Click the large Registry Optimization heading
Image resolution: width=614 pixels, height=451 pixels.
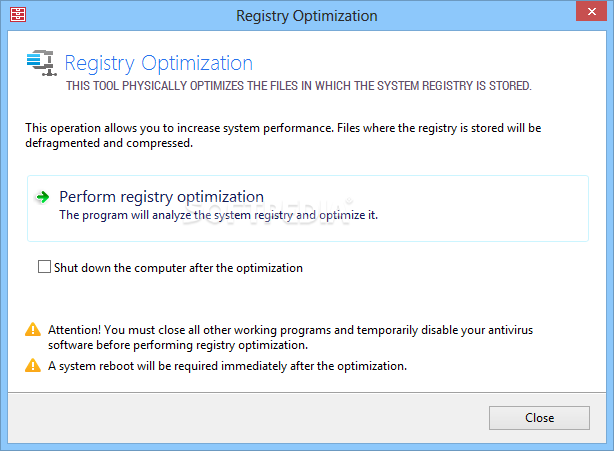tap(159, 63)
